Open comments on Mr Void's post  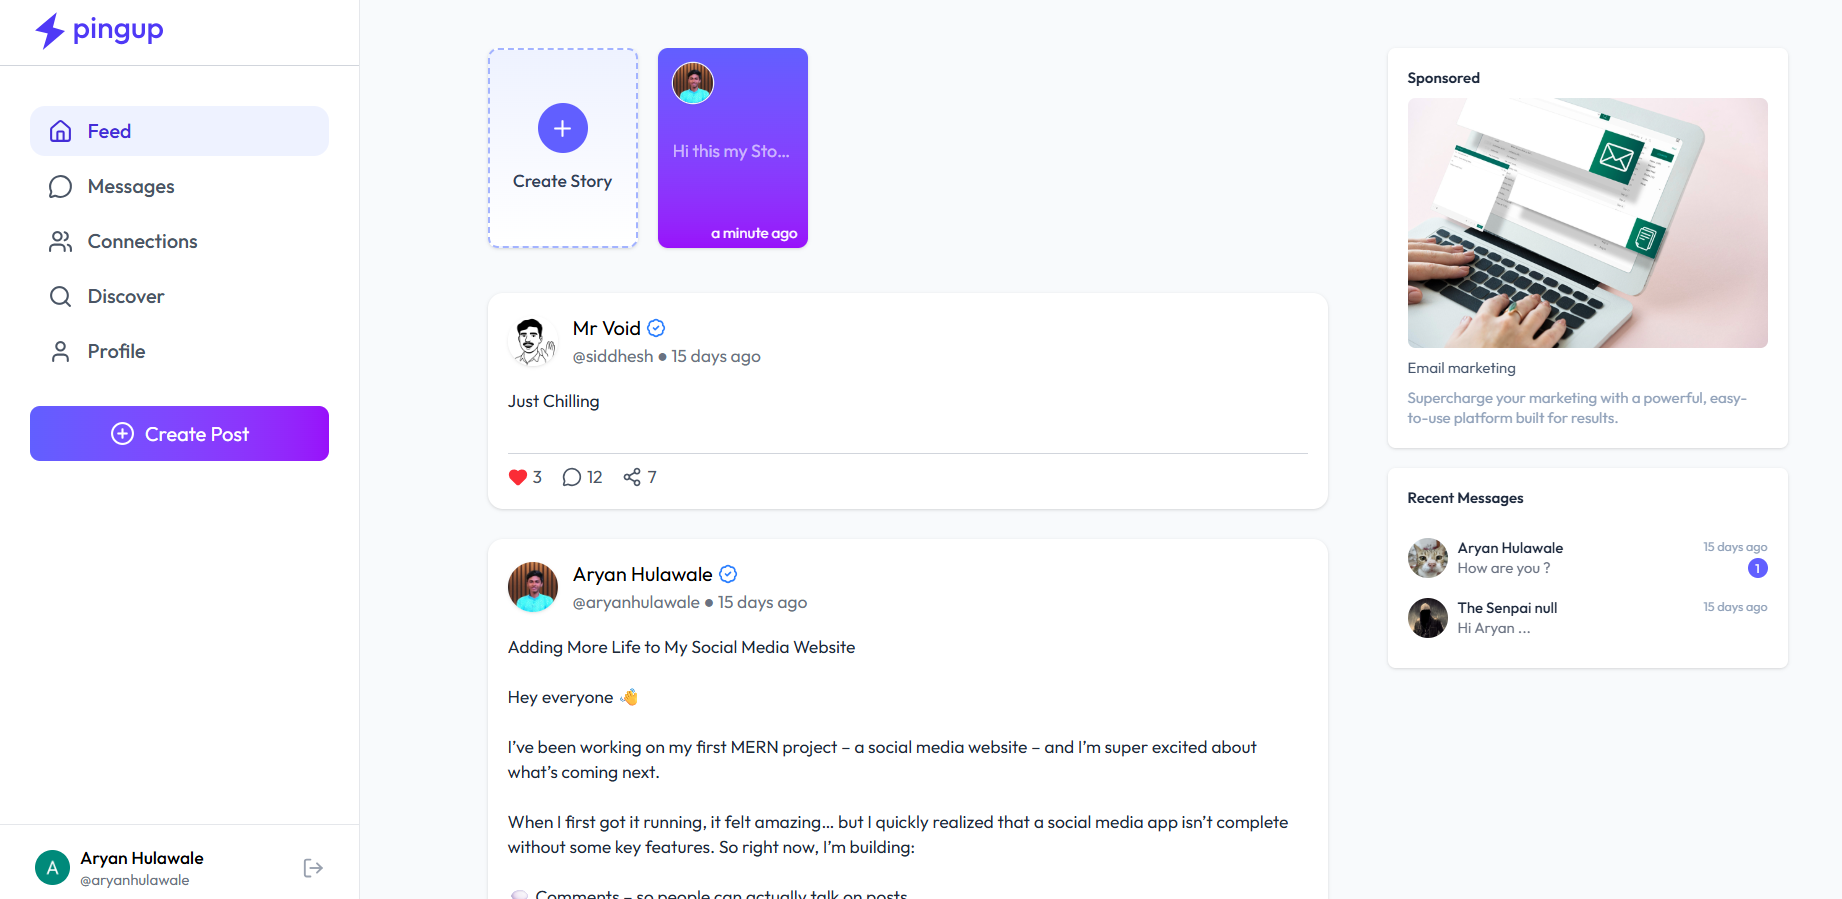572,477
